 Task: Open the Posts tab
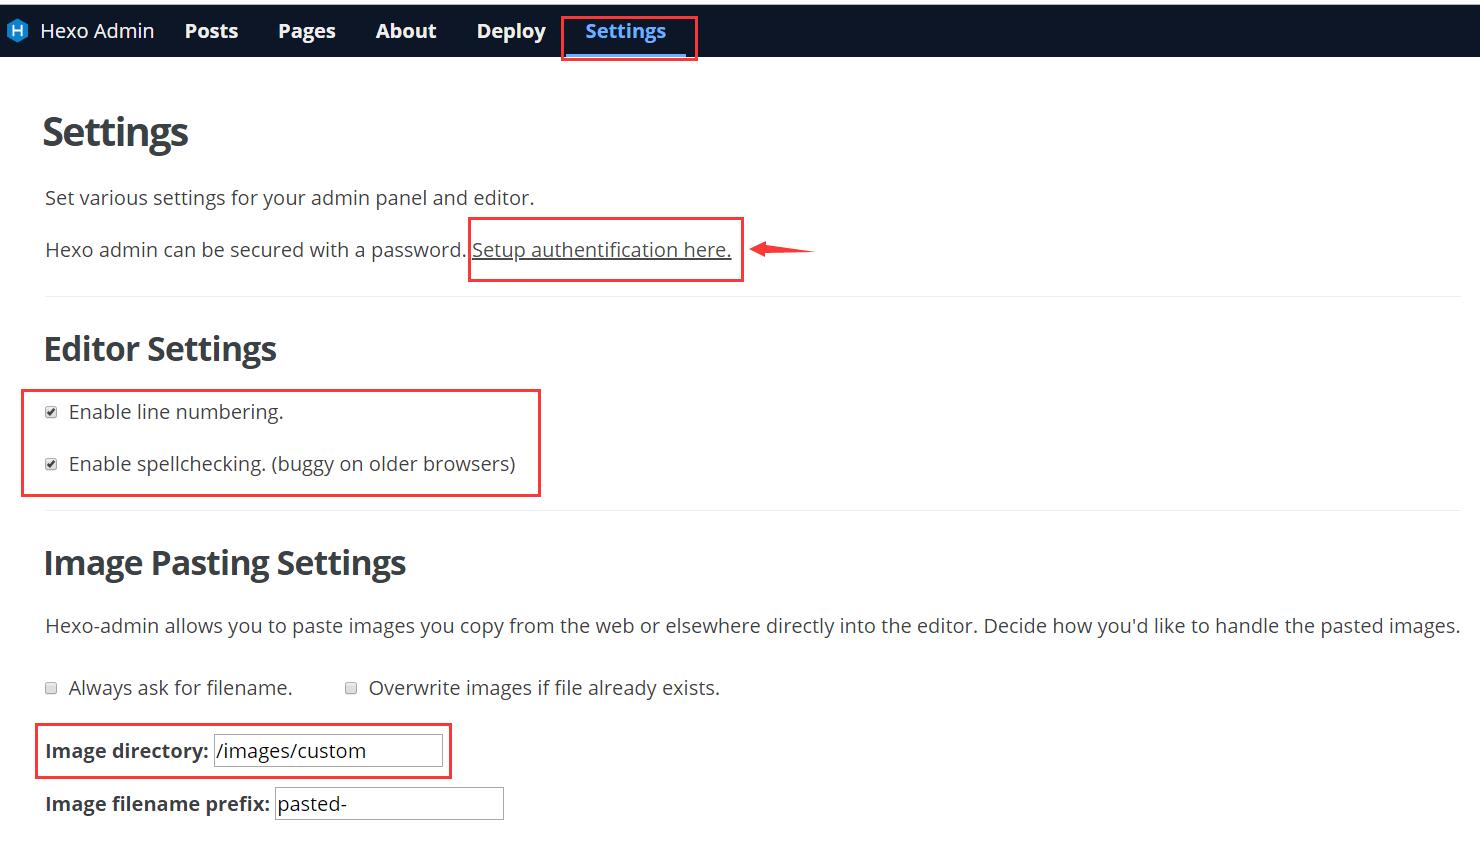pos(211,31)
